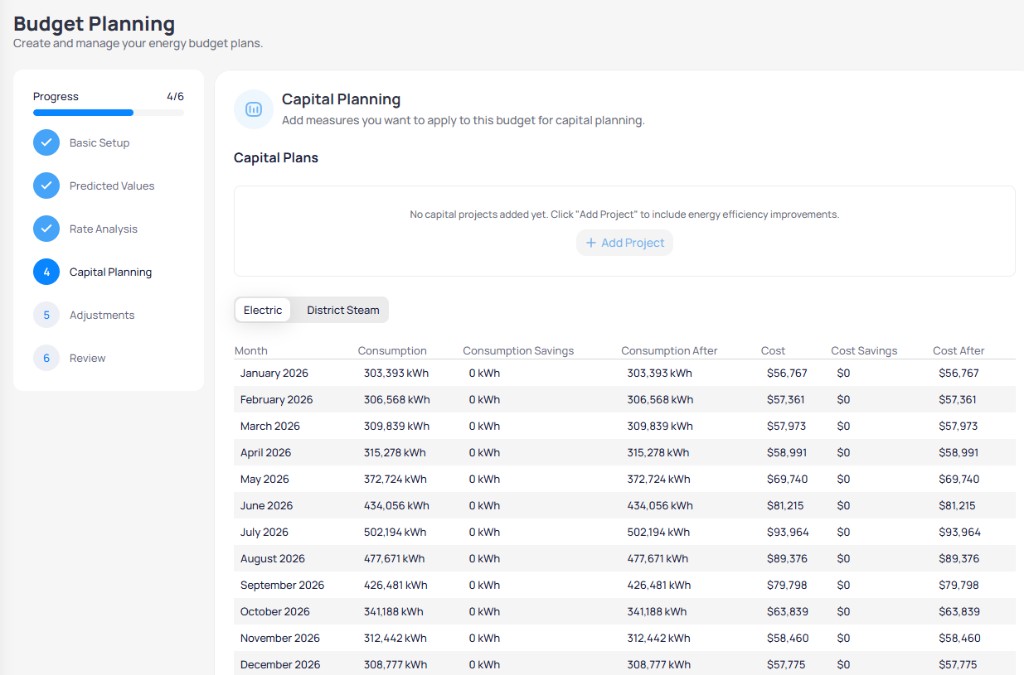This screenshot has height=675, width=1024.
Task: Select the March 2026 row label
Action: pyautogui.click(x=270, y=426)
